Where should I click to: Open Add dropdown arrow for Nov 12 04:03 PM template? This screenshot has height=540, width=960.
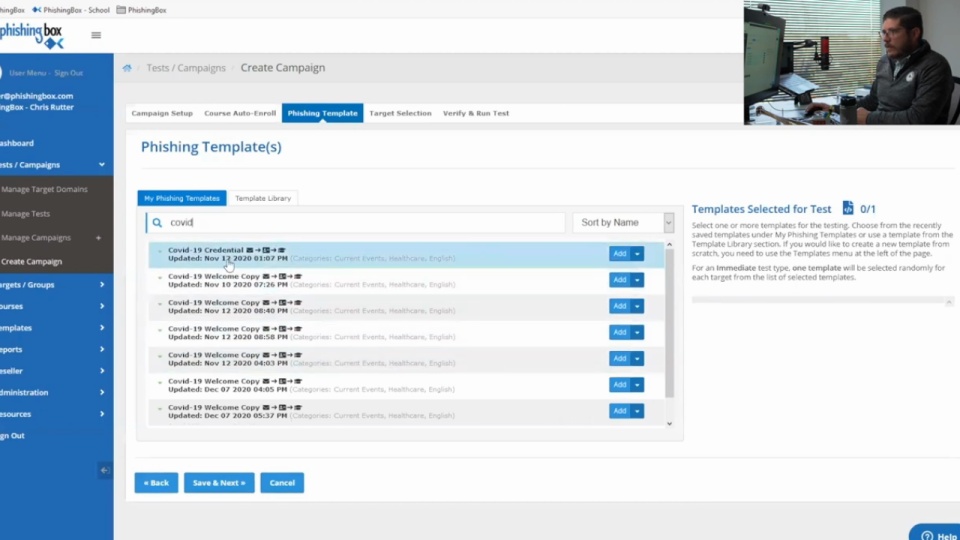[637, 359]
